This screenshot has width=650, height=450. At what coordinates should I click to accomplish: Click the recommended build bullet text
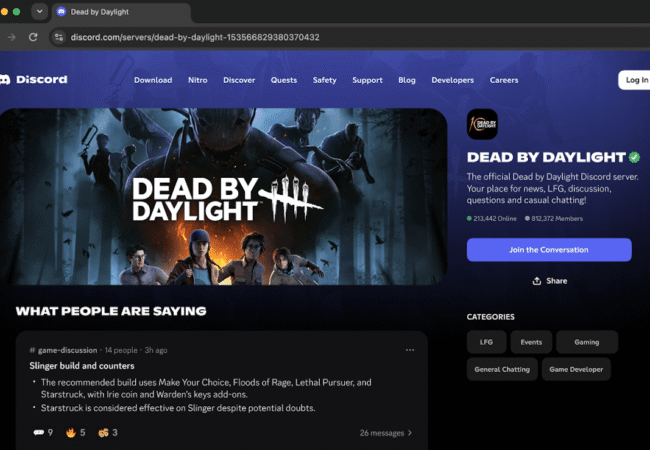(x=206, y=388)
